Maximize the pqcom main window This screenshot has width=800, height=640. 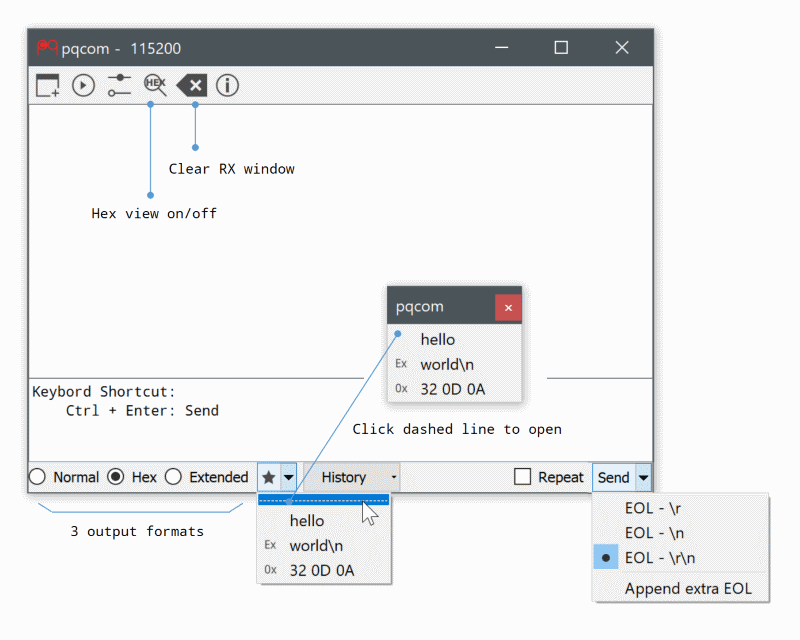pos(561,47)
